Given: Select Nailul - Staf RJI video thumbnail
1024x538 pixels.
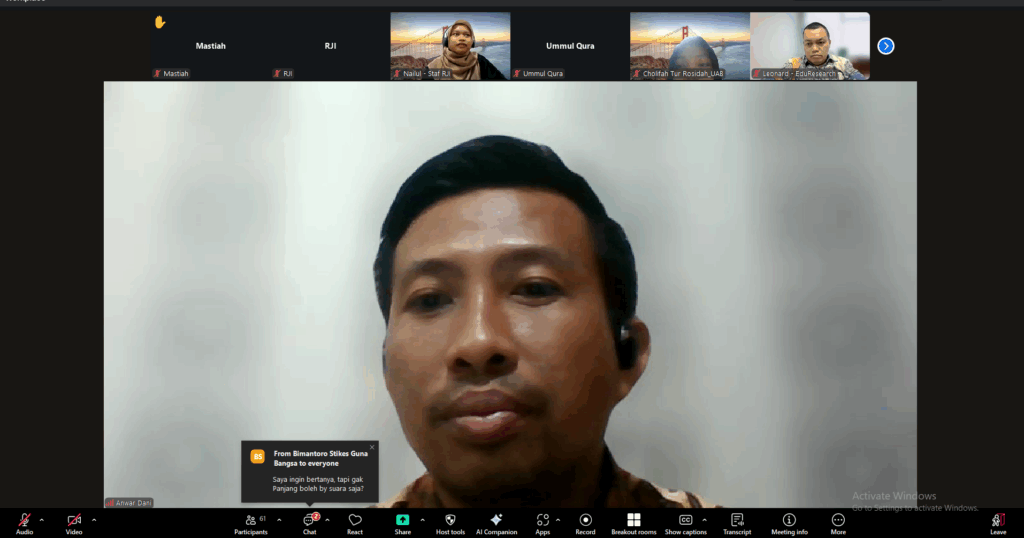Looking at the screenshot, I should [450, 46].
